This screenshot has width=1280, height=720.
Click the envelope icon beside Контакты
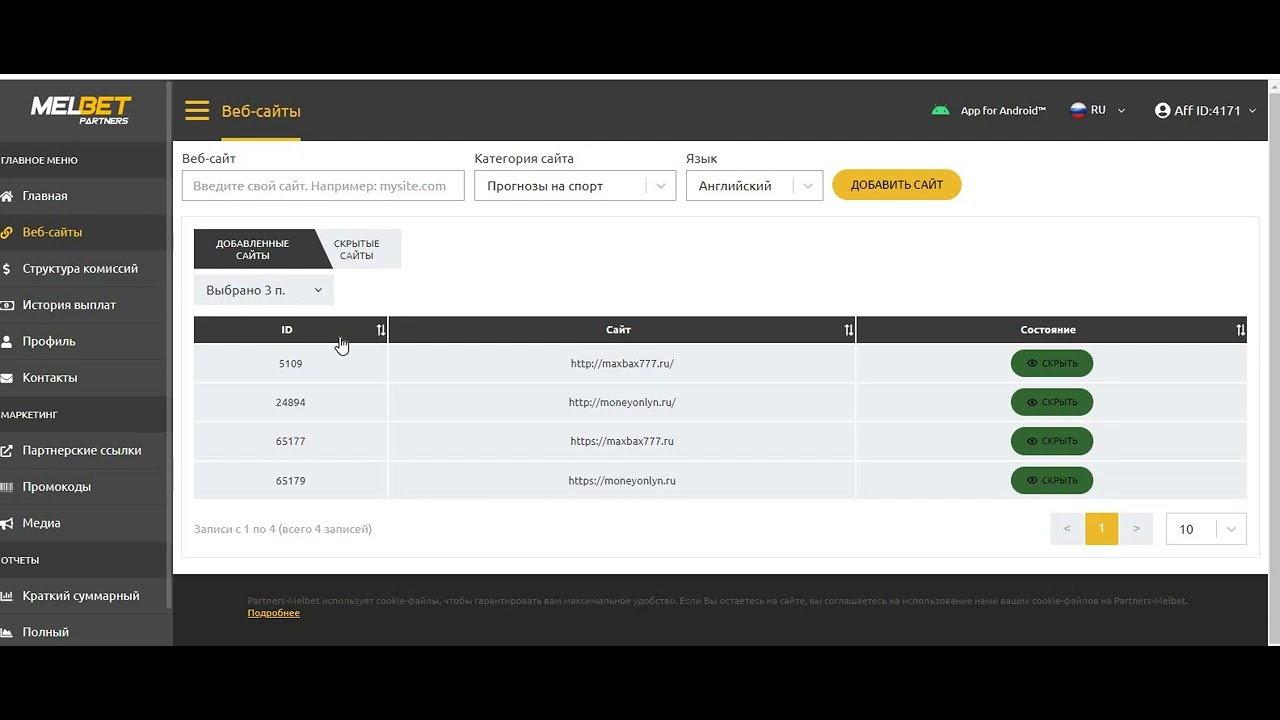7,378
